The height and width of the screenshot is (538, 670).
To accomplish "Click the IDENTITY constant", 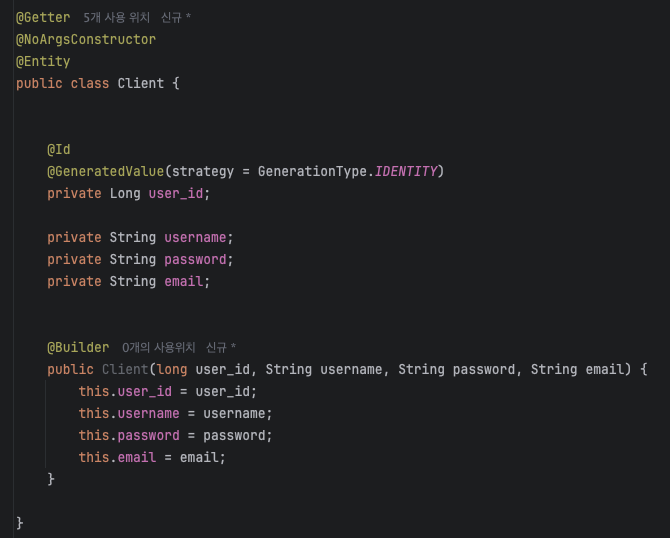I will coord(406,171).
